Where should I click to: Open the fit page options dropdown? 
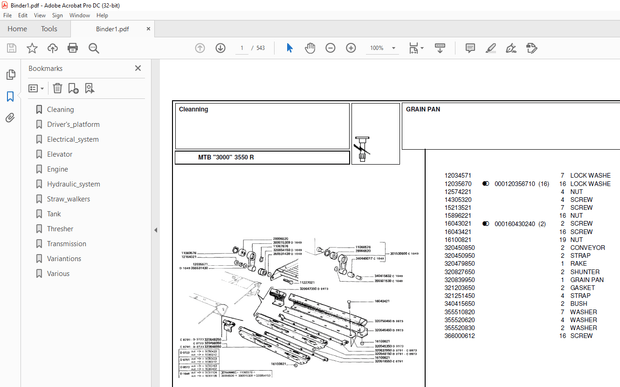tap(416, 48)
